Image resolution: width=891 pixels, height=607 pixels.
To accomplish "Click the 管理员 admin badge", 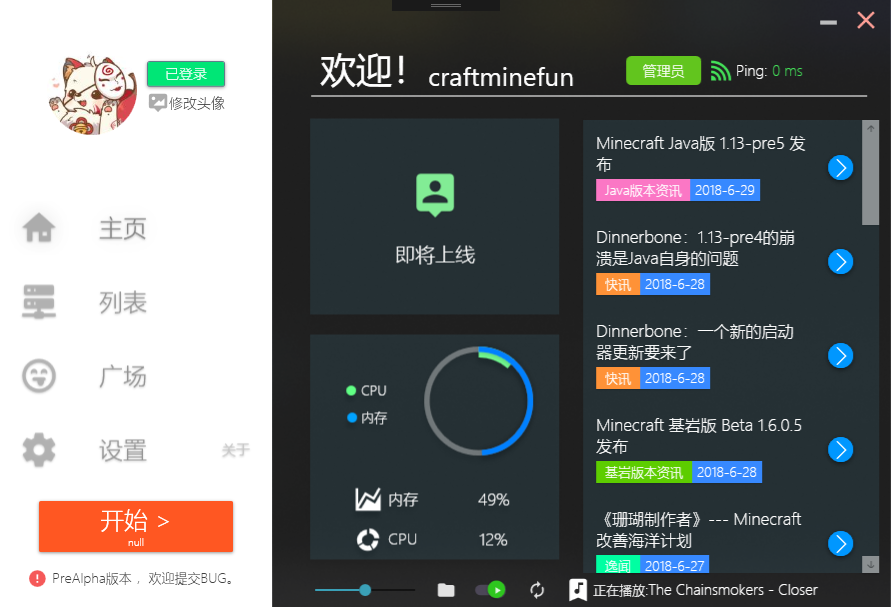I will click(663, 70).
